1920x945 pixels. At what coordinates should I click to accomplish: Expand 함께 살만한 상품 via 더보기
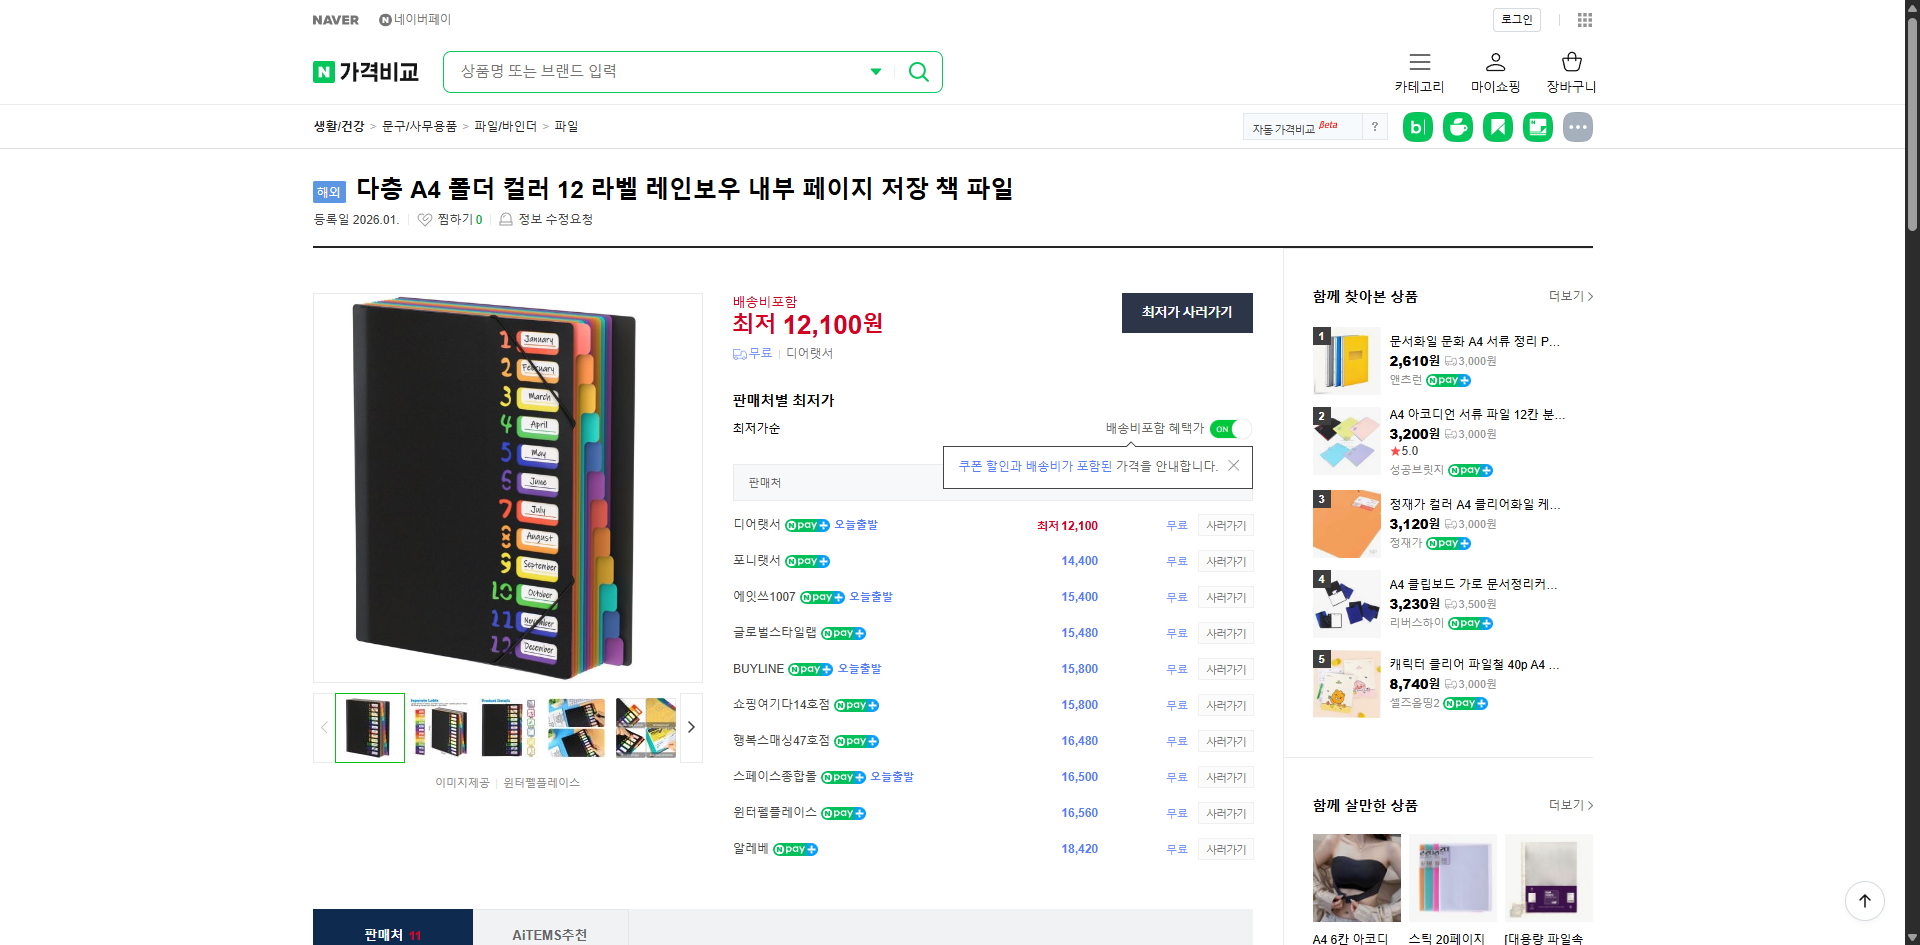pos(1567,805)
